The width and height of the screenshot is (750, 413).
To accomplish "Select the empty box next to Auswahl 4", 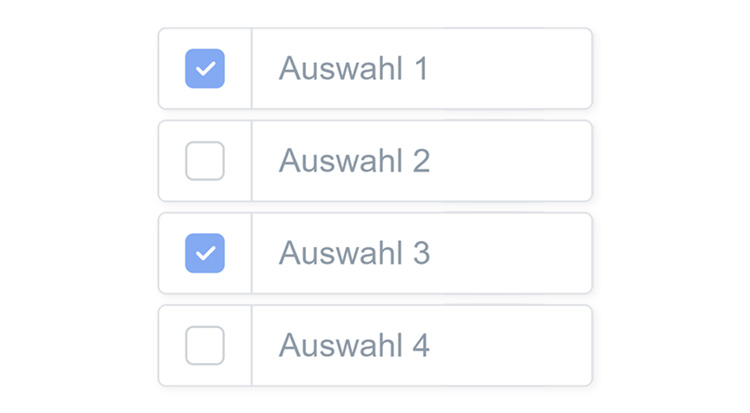I will point(205,345).
